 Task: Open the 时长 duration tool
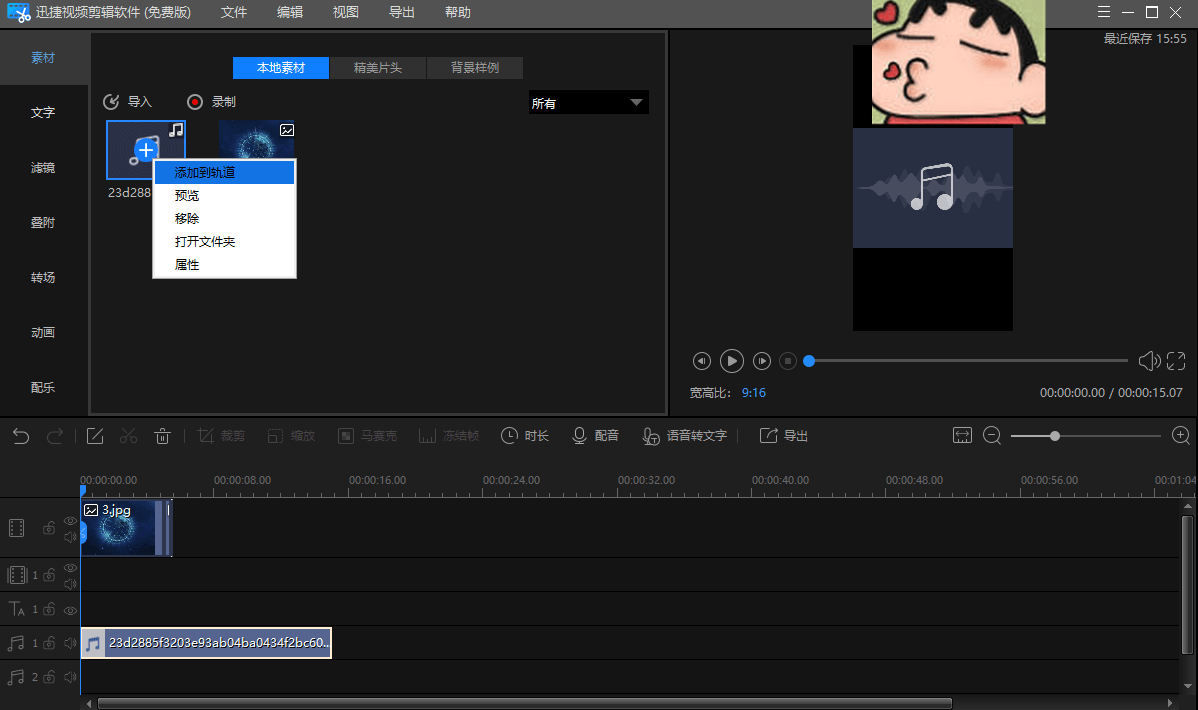(x=525, y=436)
